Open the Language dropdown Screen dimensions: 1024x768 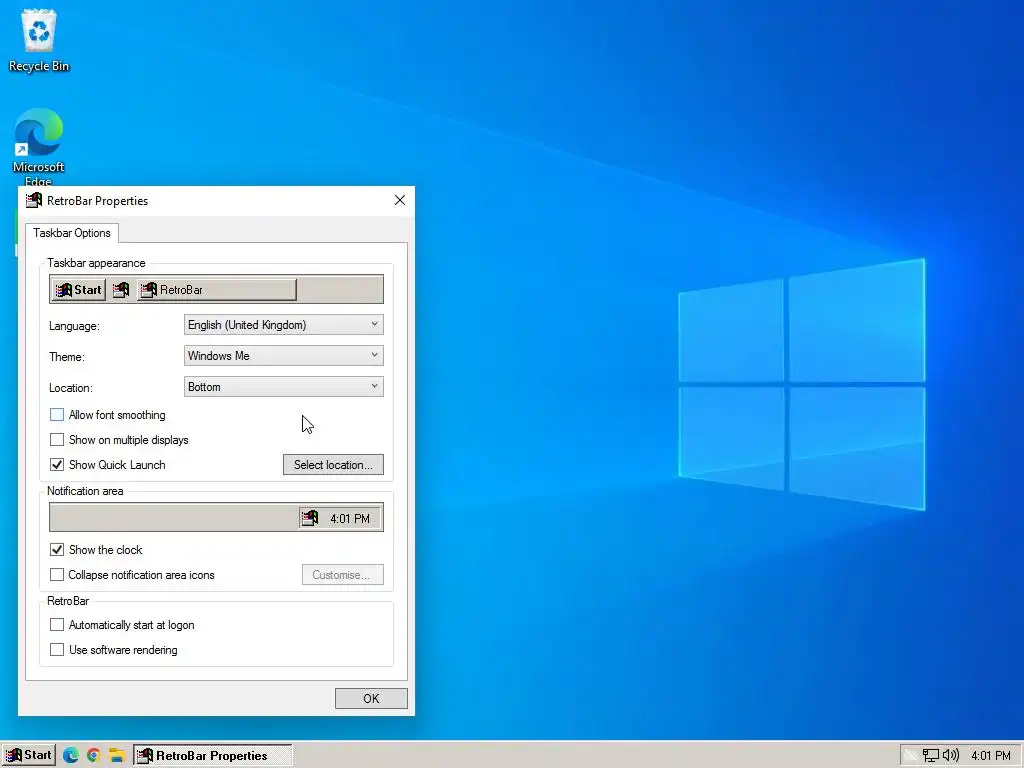(x=283, y=325)
